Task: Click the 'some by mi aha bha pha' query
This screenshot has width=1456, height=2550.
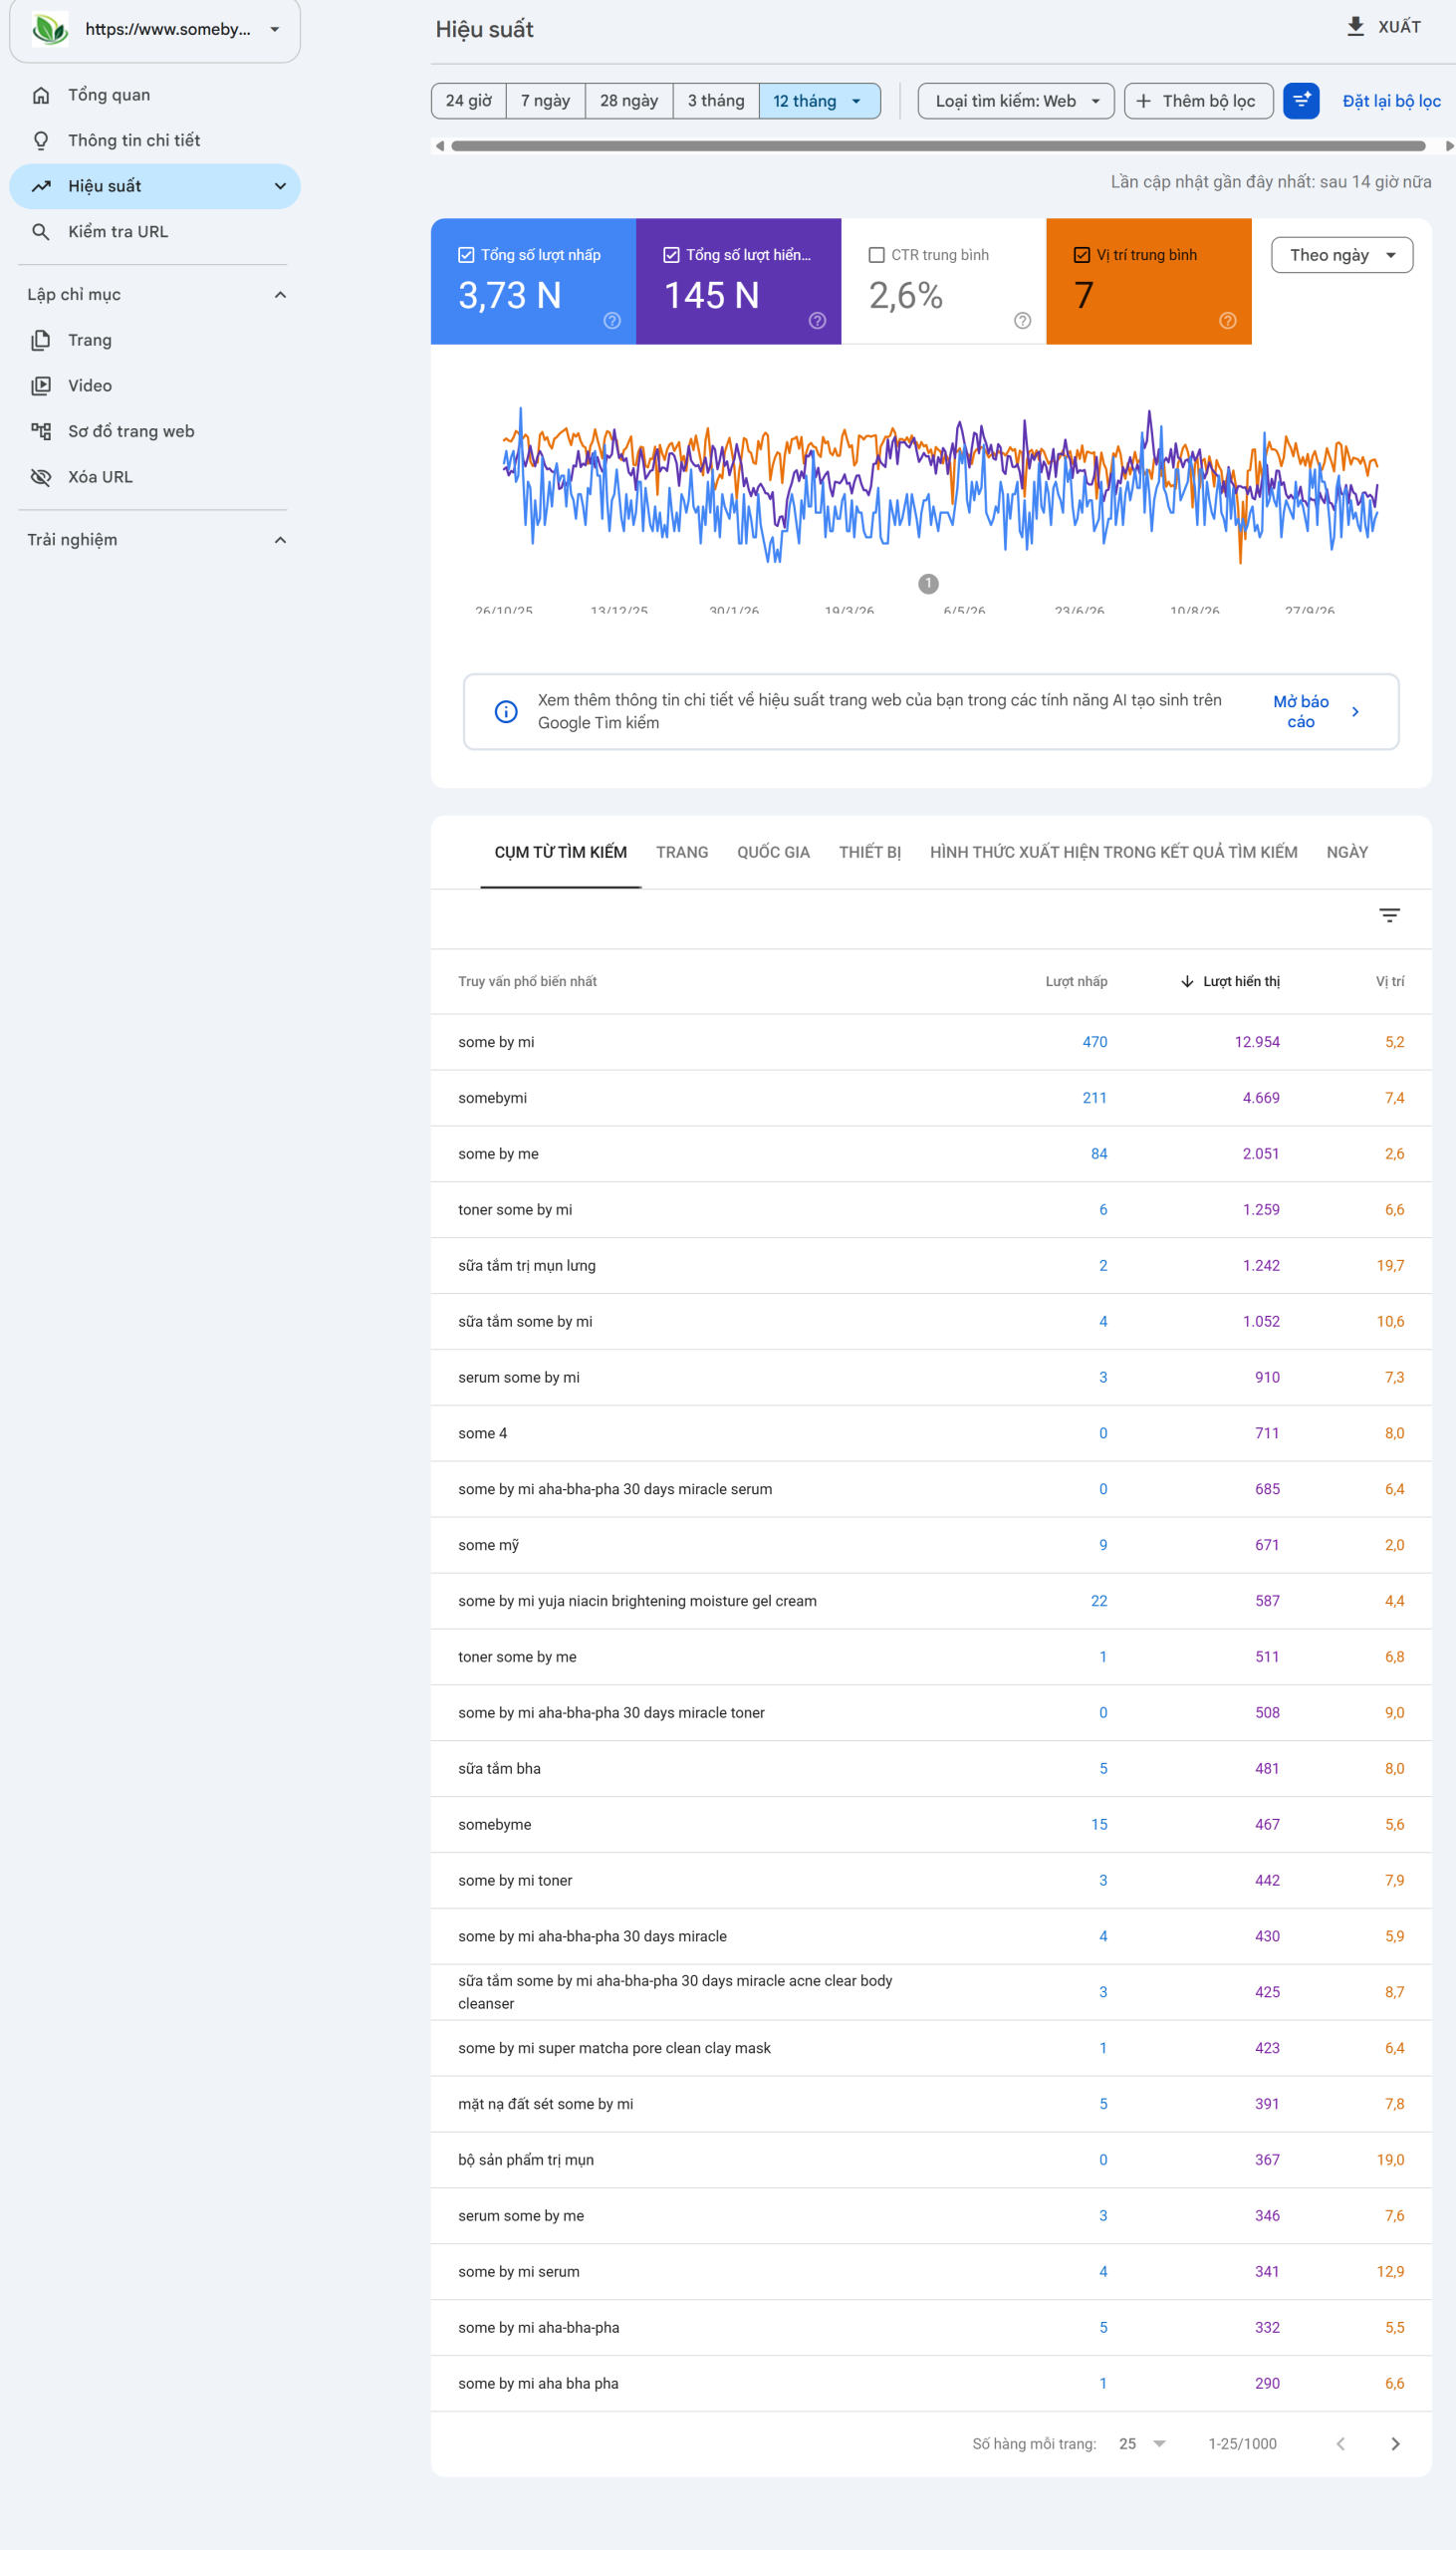Action: click(538, 2384)
